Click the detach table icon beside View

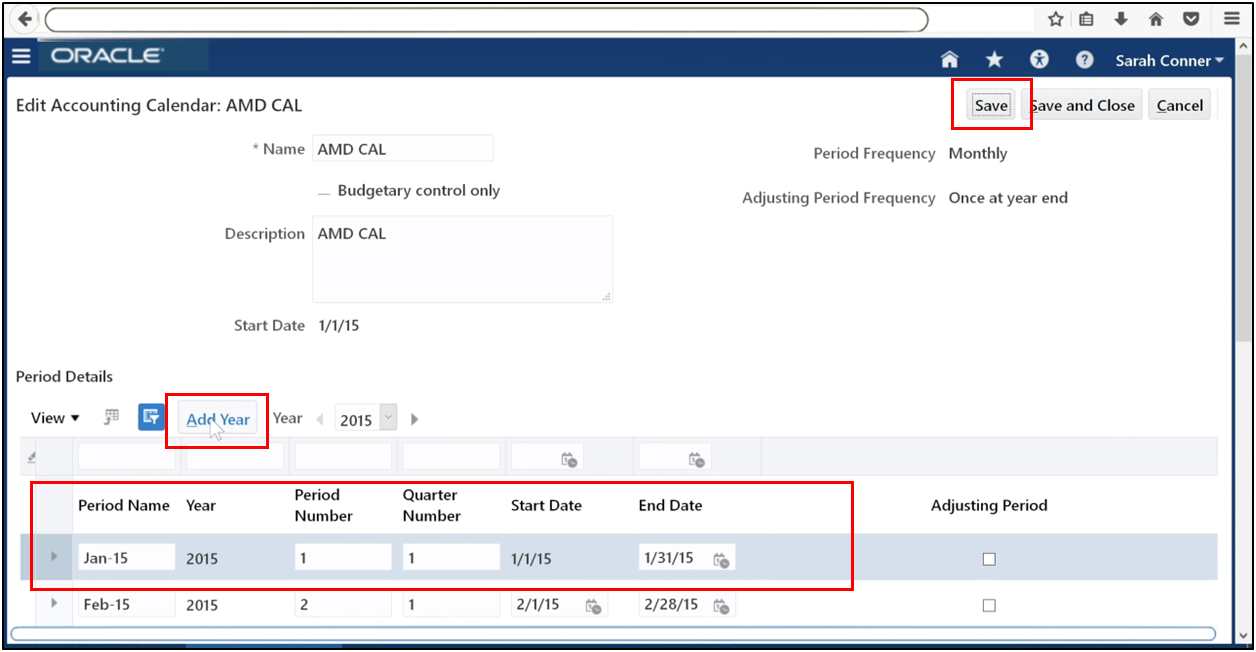click(x=111, y=416)
